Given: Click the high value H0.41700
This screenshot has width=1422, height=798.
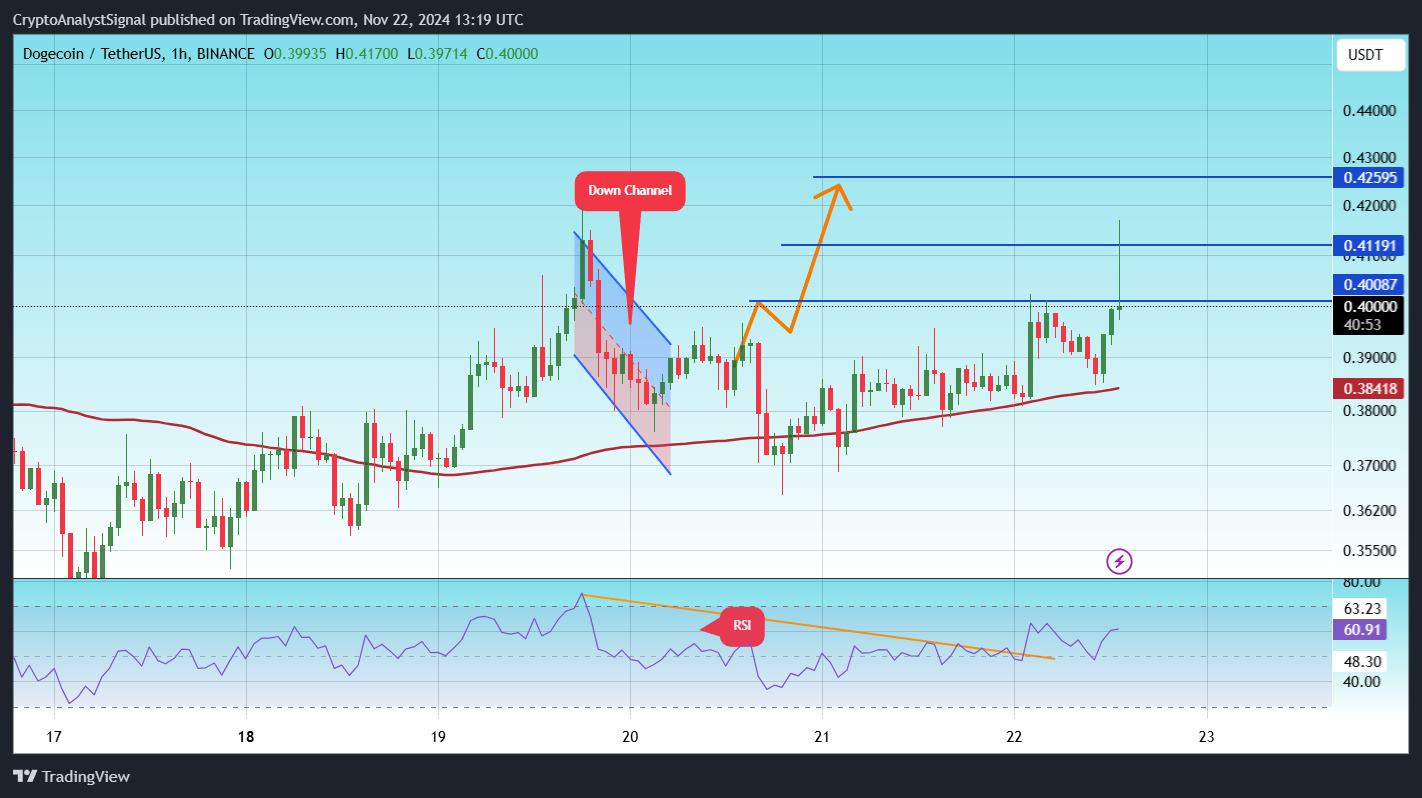Looking at the screenshot, I should (367, 54).
